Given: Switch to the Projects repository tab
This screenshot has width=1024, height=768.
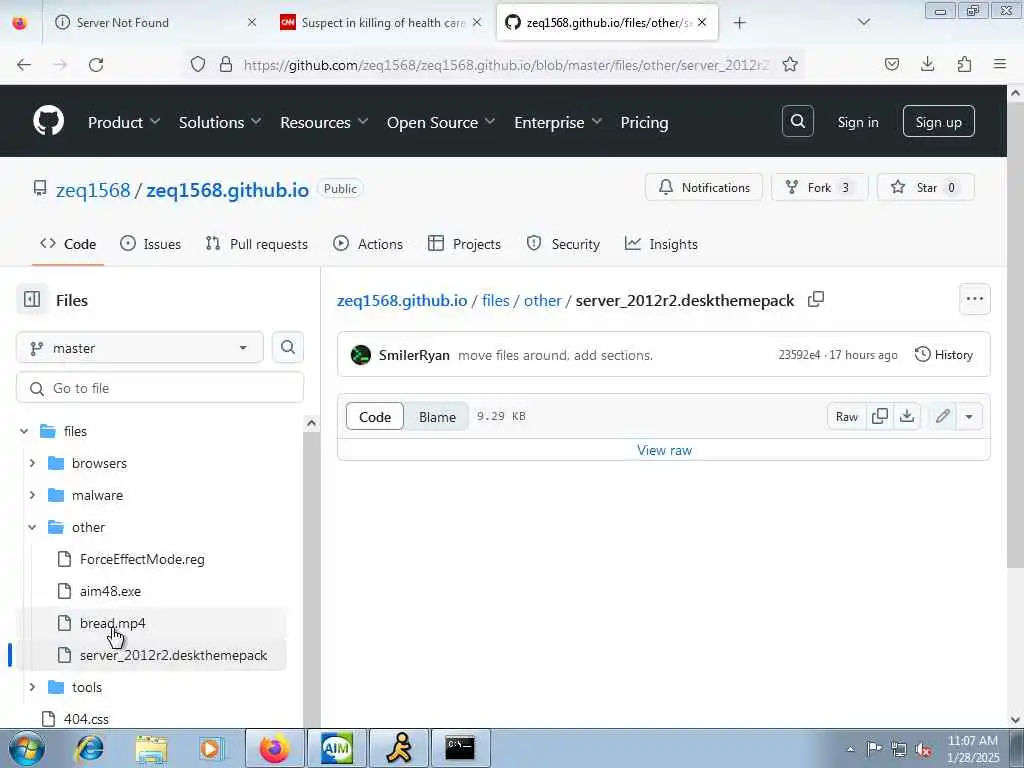Looking at the screenshot, I should click(x=464, y=244).
